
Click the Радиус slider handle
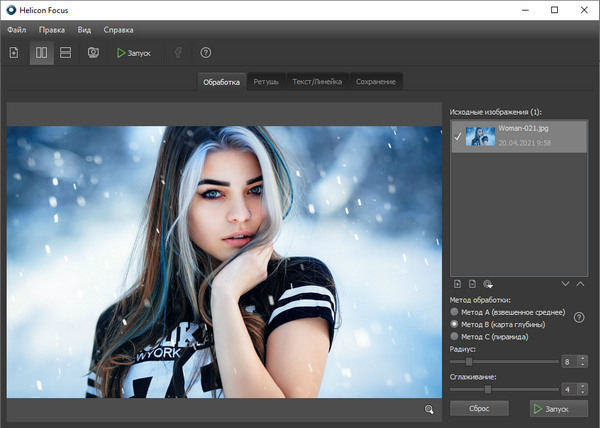pos(469,361)
